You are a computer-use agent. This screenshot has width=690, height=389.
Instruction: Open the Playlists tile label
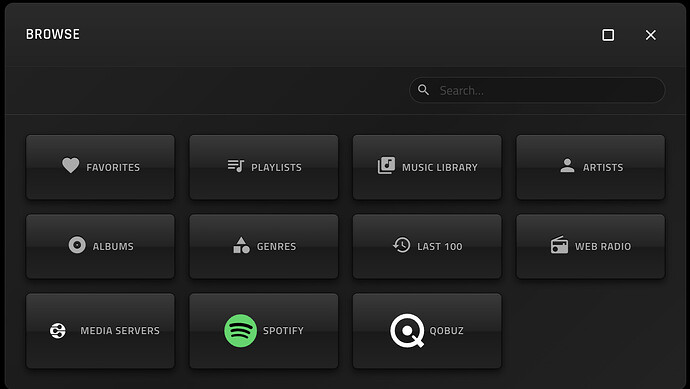tap(276, 167)
